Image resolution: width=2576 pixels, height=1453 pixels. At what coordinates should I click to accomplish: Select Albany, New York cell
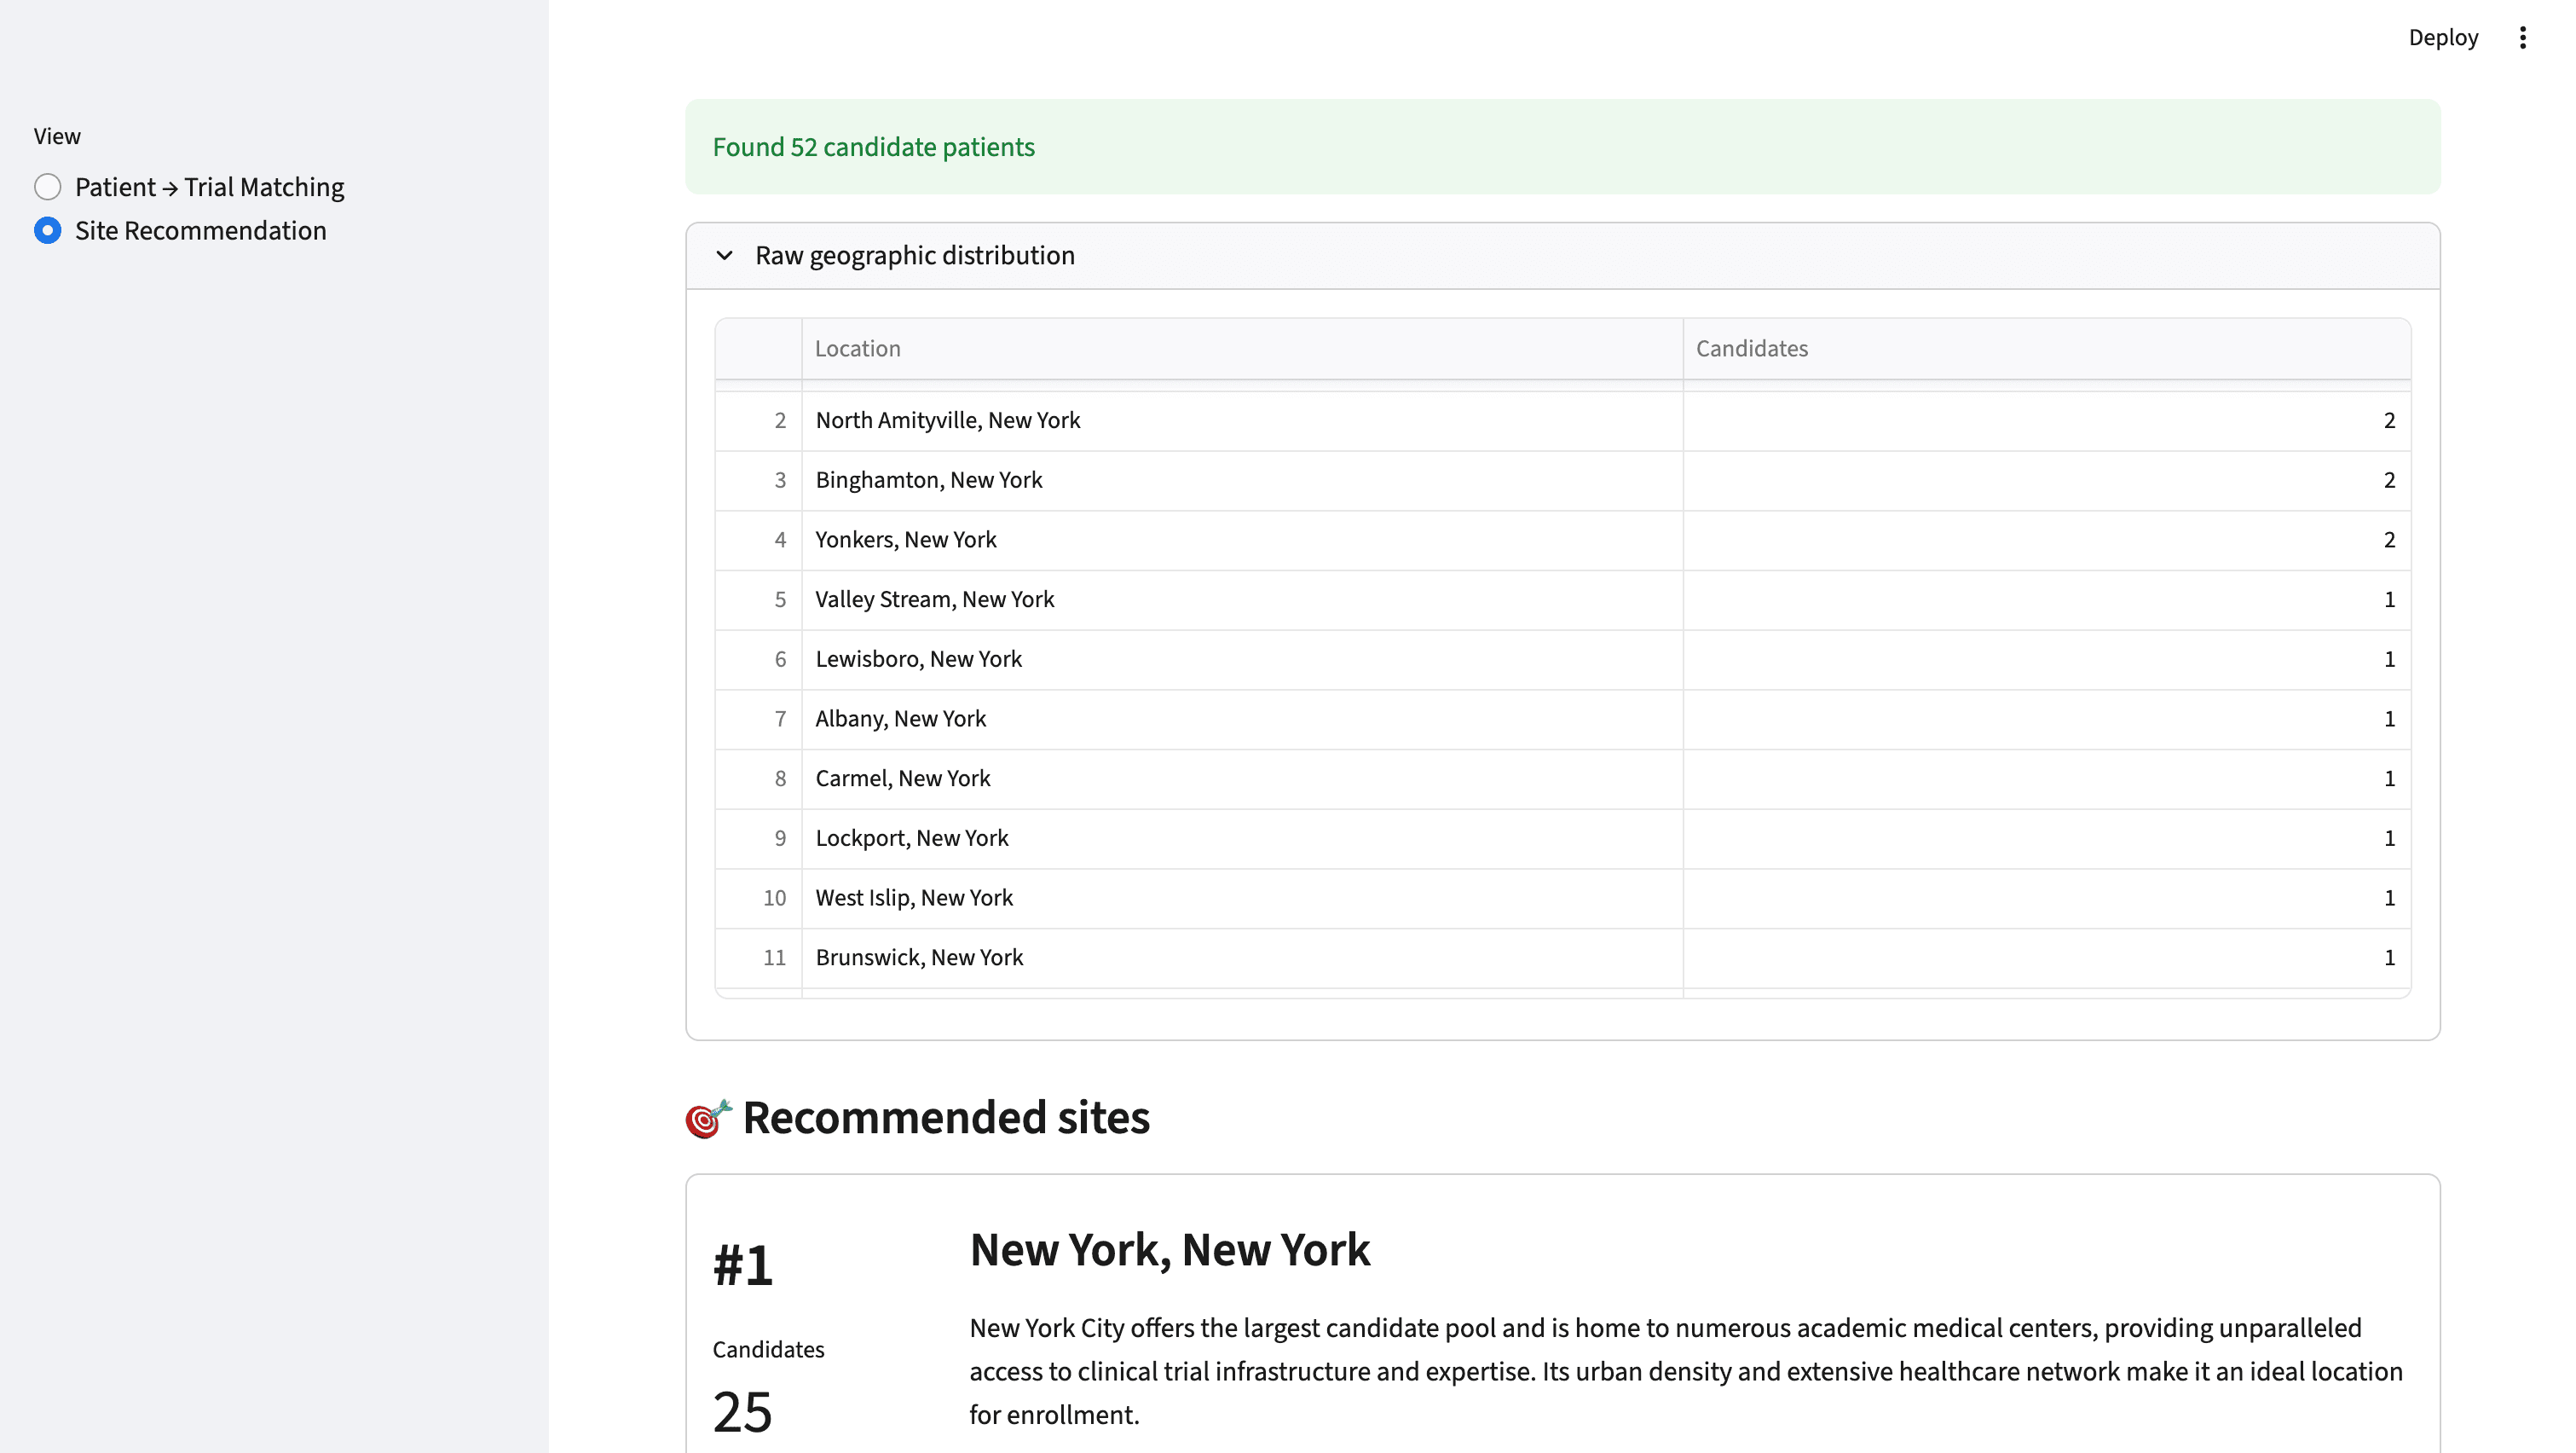1242,720
